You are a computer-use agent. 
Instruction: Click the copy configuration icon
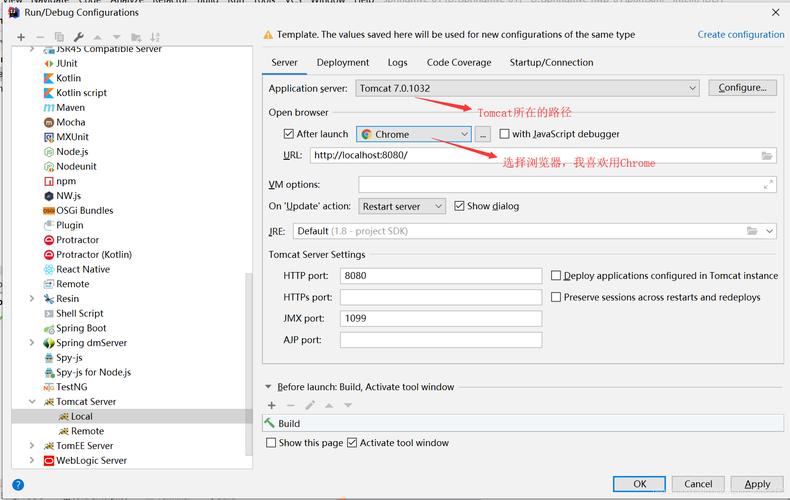pos(59,37)
